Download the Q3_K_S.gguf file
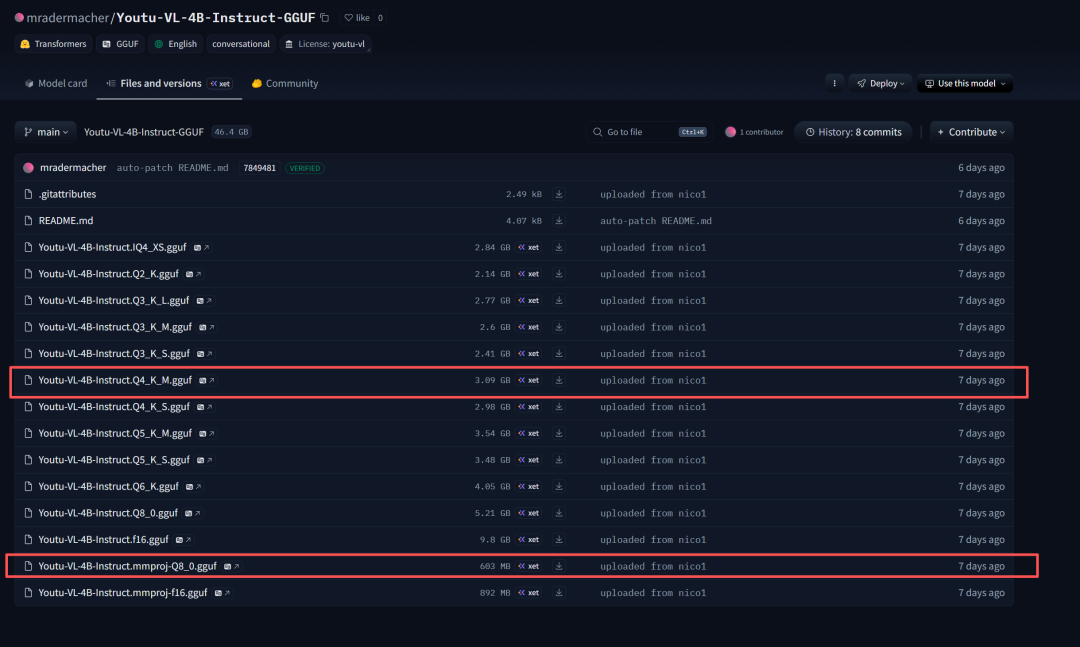This screenshot has height=647, width=1080. 559,353
